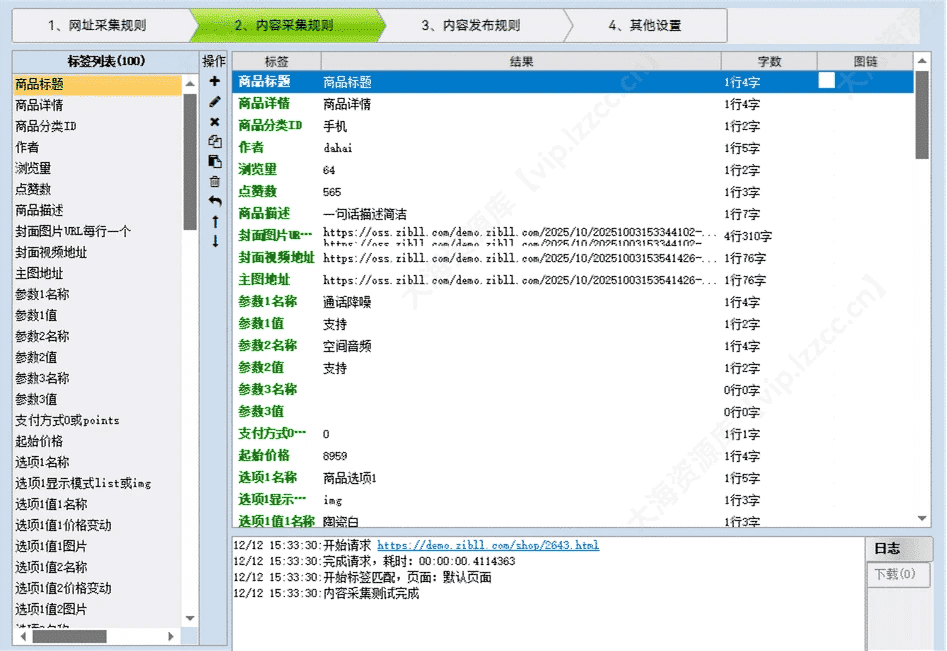Screen dimensions: 947x651
Task: Click the 标签 column header
Action: [x=277, y=61]
